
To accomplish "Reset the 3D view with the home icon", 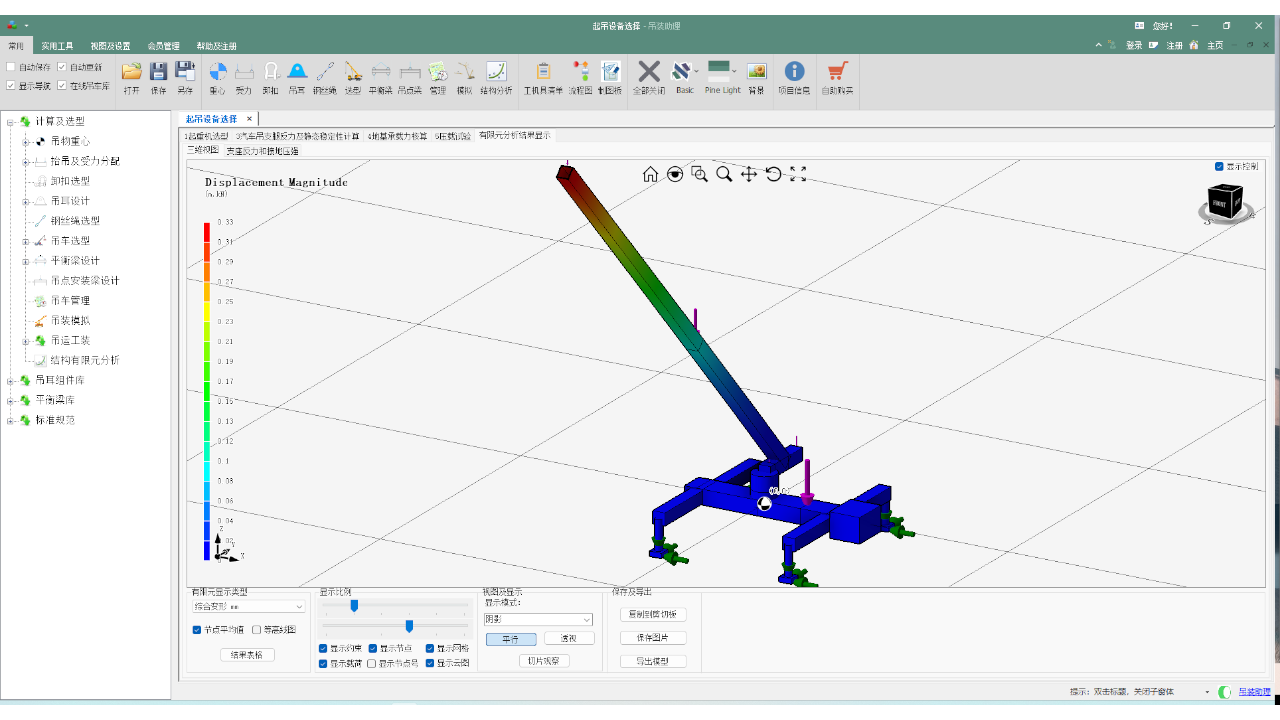I will coord(650,174).
